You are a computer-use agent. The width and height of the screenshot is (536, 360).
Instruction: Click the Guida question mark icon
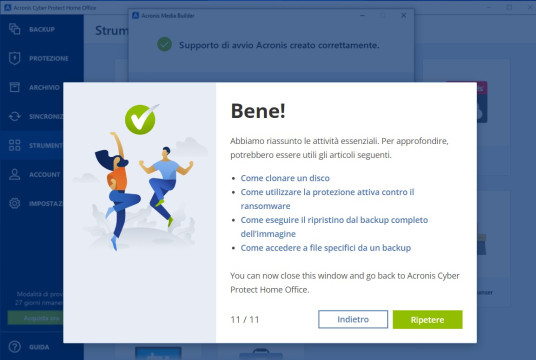pos(14,347)
